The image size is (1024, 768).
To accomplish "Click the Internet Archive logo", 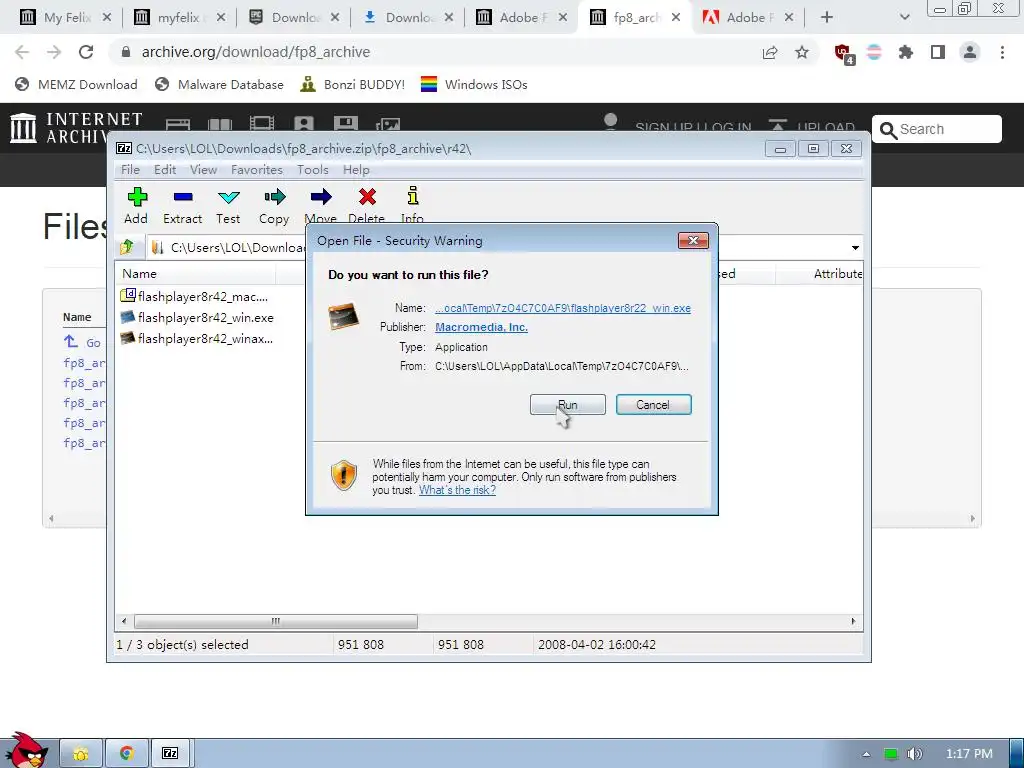I will pyautogui.click(x=76, y=128).
